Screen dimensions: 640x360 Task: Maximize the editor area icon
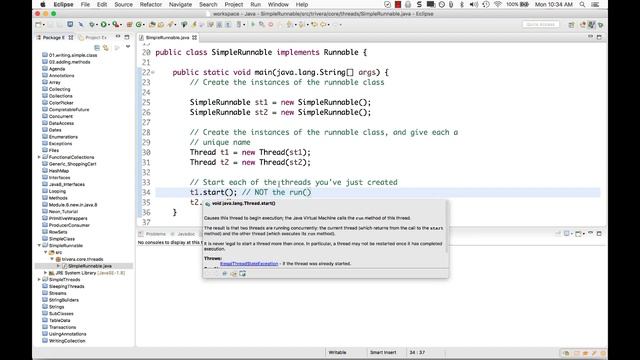[599, 37]
